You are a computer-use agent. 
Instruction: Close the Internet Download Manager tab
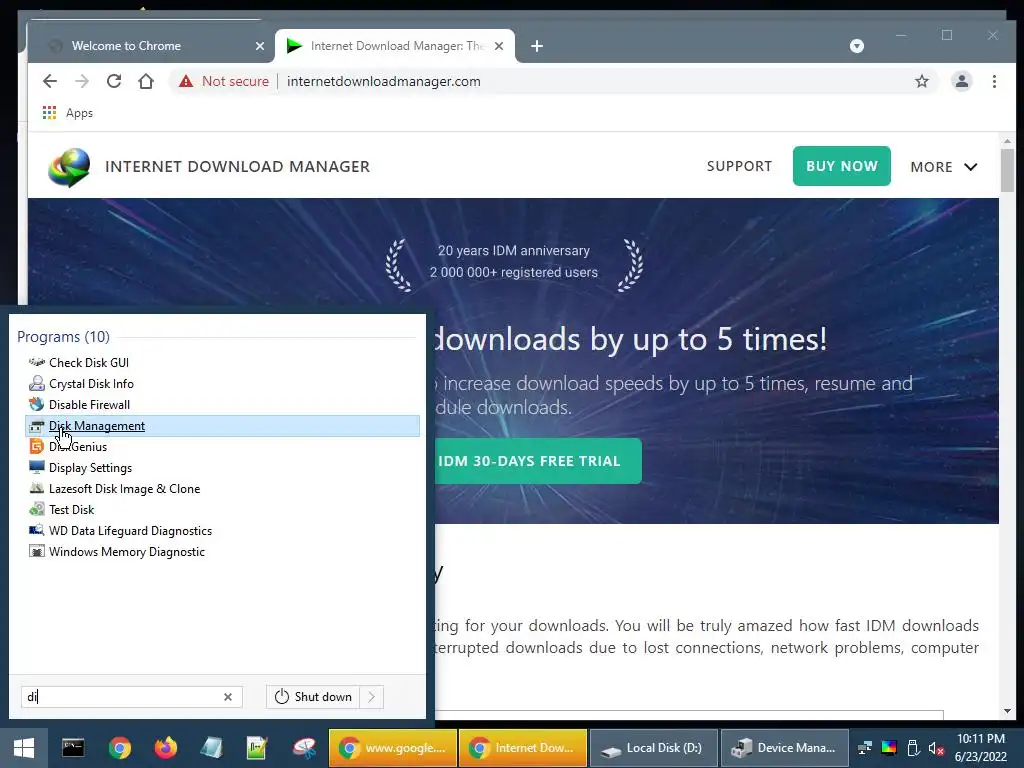pyautogui.click(x=499, y=46)
